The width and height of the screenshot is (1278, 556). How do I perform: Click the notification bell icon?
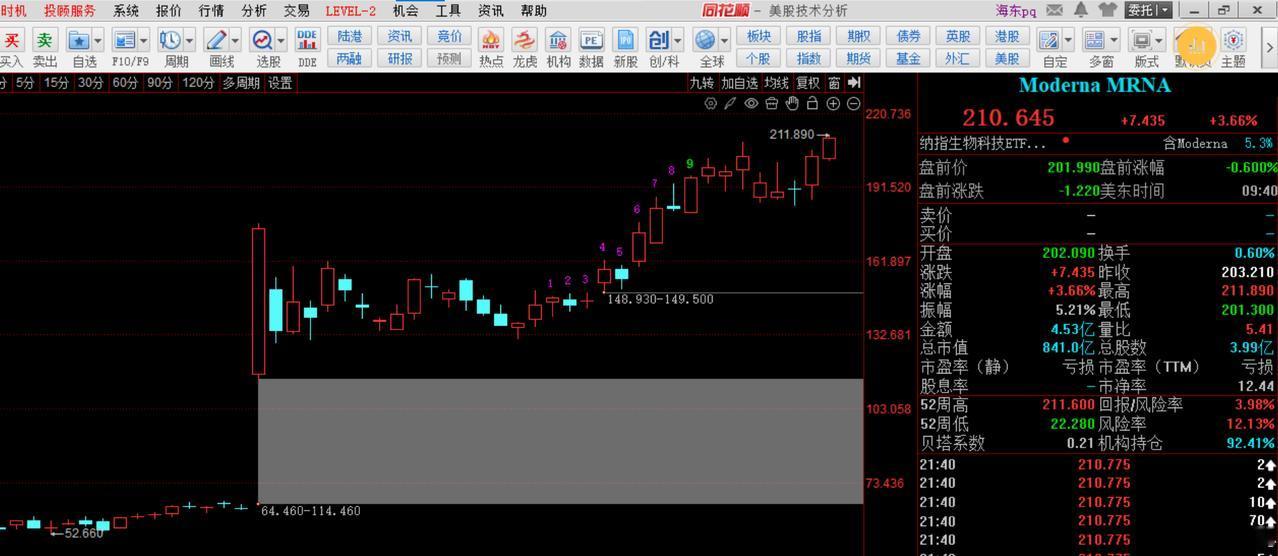click(x=1081, y=10)
